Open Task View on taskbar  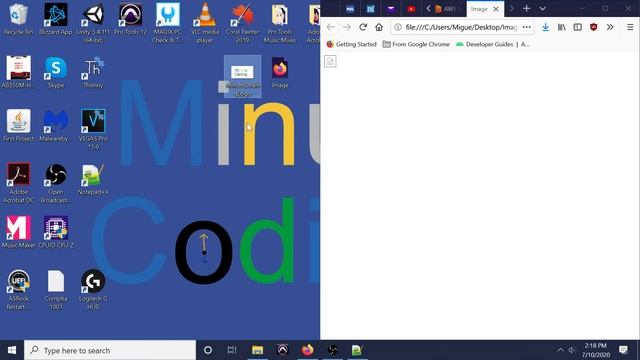232,350
